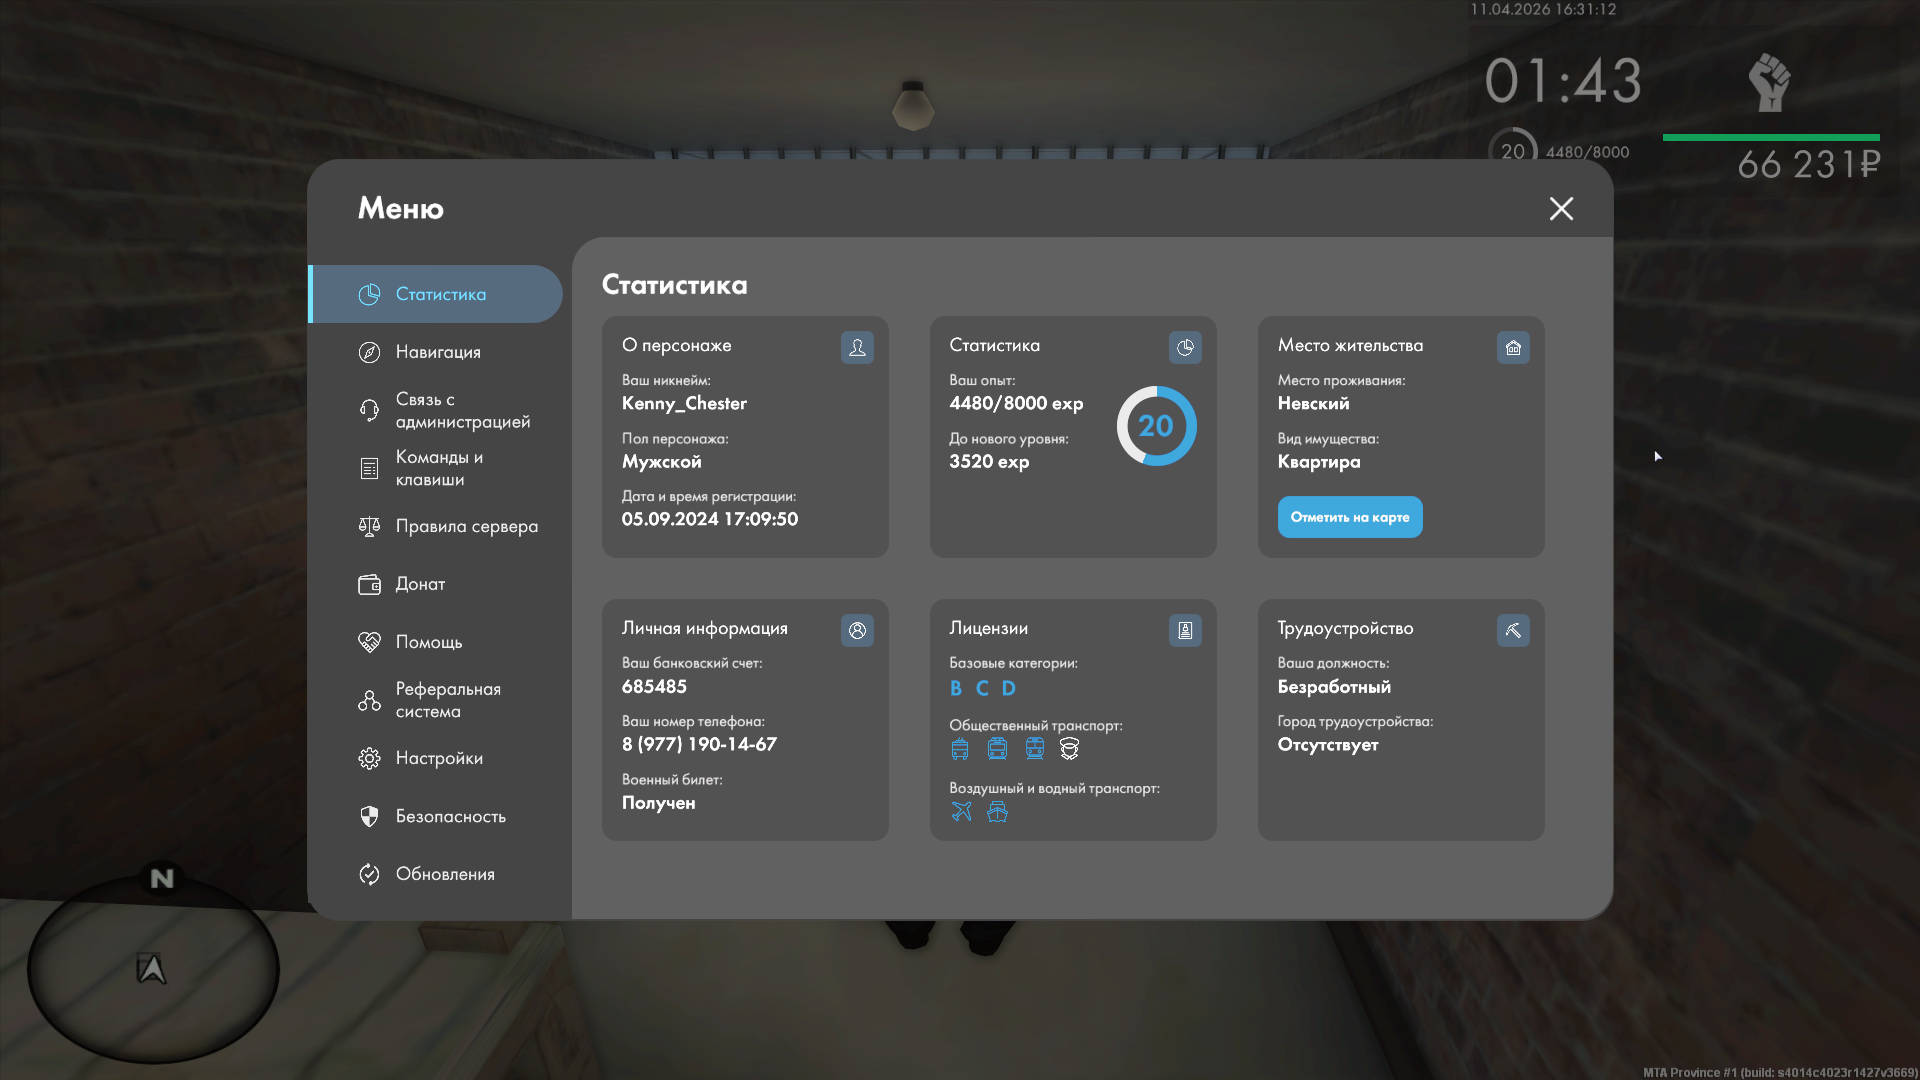Click the taxi cap transport icon
1920x1080 pixels.
1069,749
